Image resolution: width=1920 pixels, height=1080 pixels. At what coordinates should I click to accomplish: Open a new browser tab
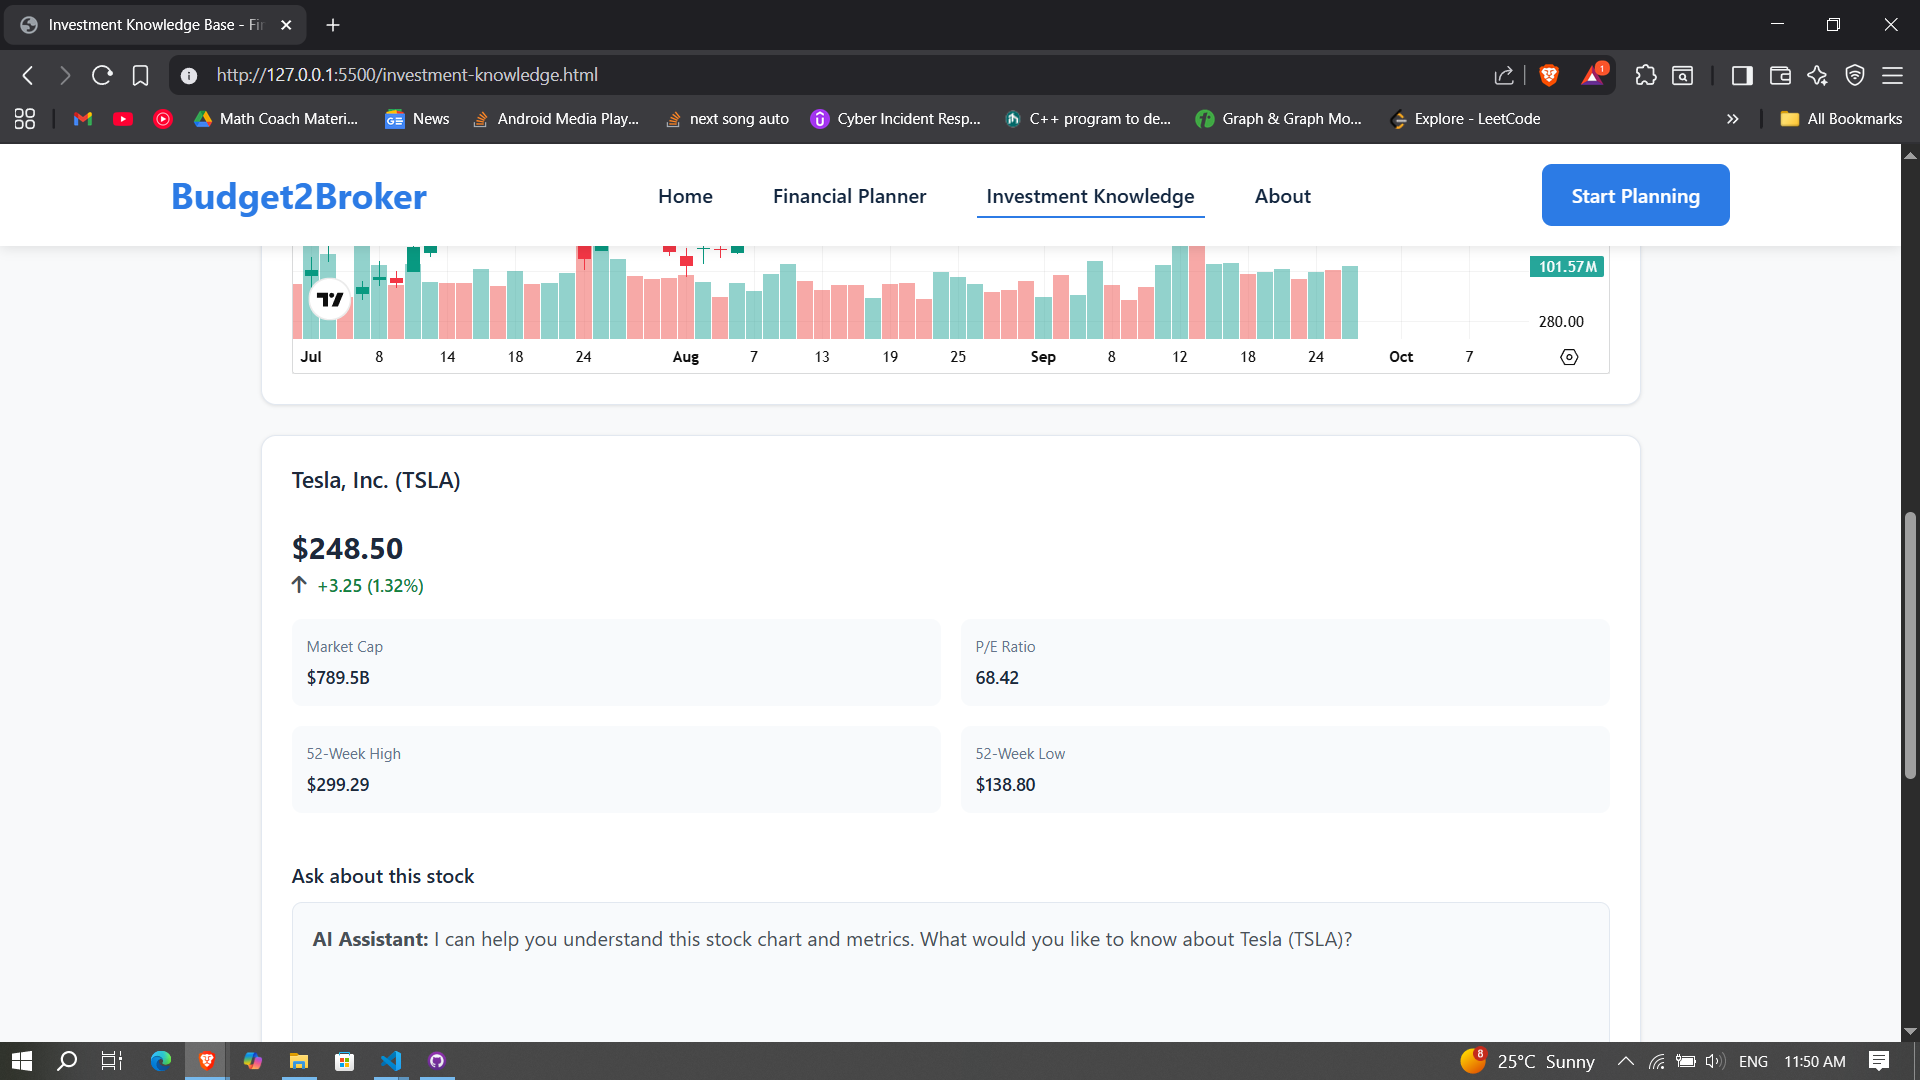pos(333,25)
